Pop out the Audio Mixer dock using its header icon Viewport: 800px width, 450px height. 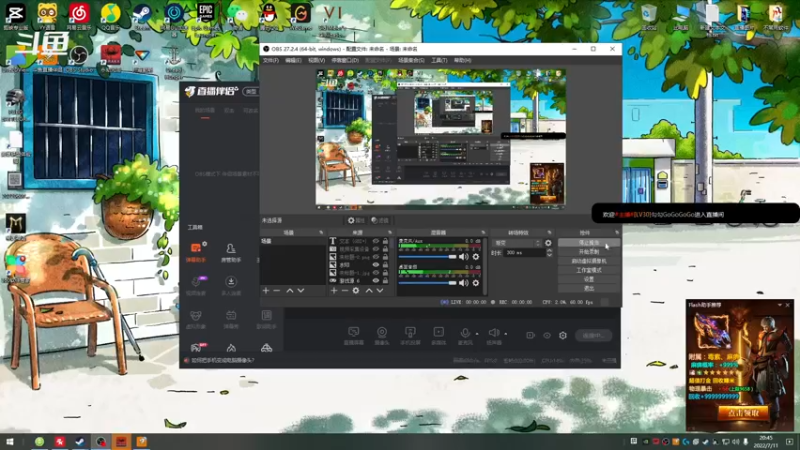(483, 233)
